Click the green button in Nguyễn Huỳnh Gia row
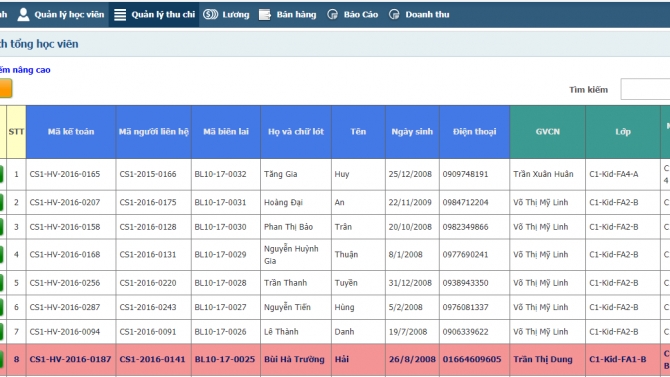This screenshot has width=670, height=377. point(2,255)
